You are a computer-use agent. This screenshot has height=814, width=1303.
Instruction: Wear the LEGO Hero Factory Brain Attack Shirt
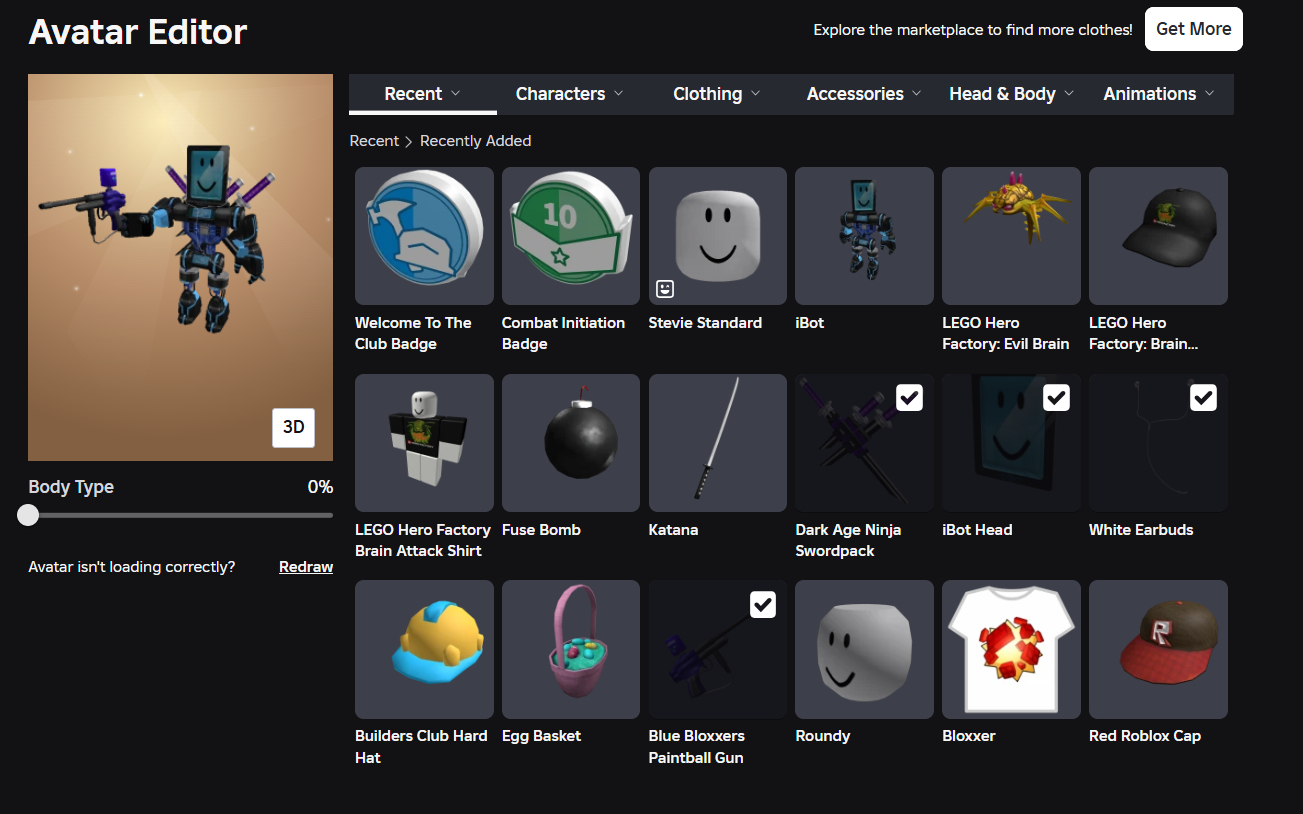coord(424,443)
